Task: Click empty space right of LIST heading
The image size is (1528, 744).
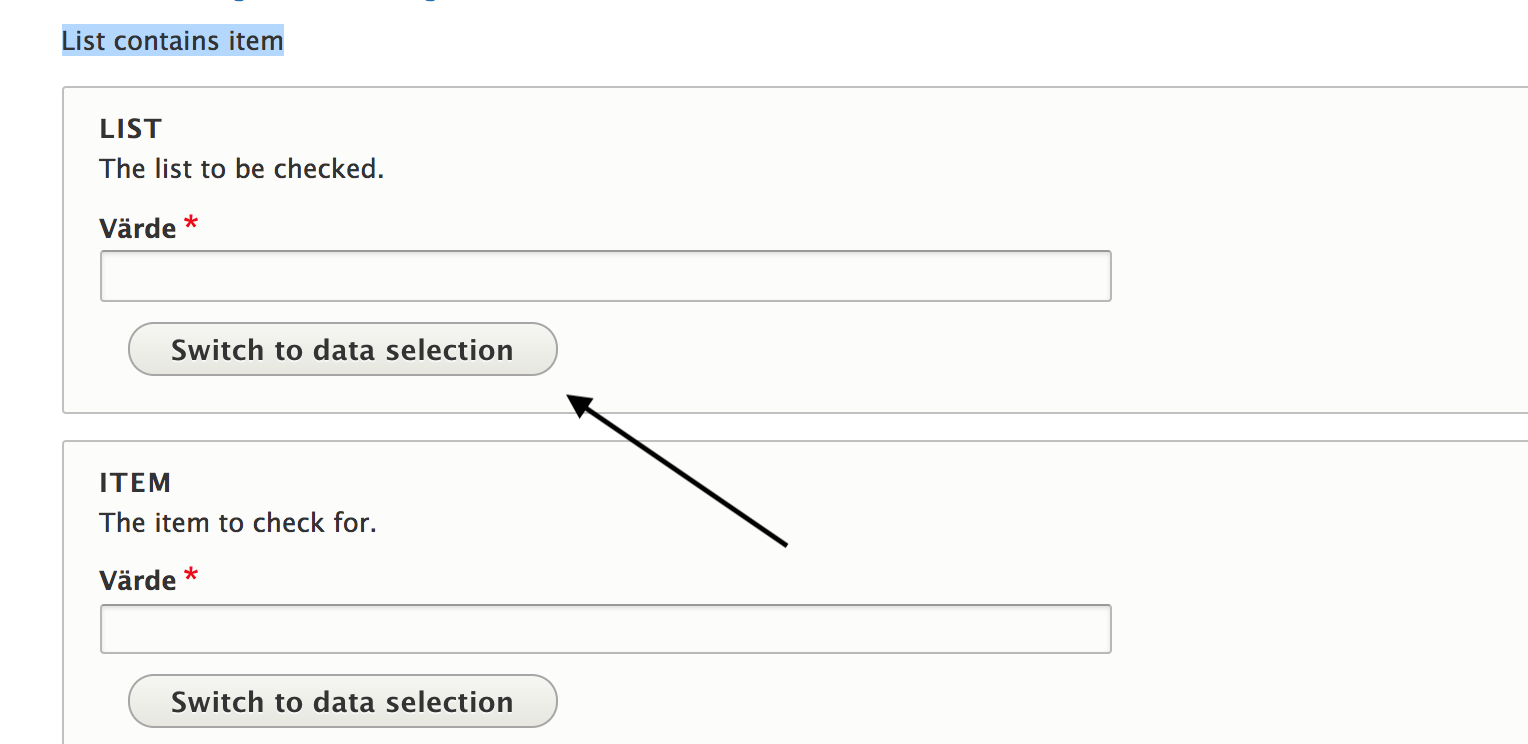Action: pyautogui.click(x=700, y=129)
